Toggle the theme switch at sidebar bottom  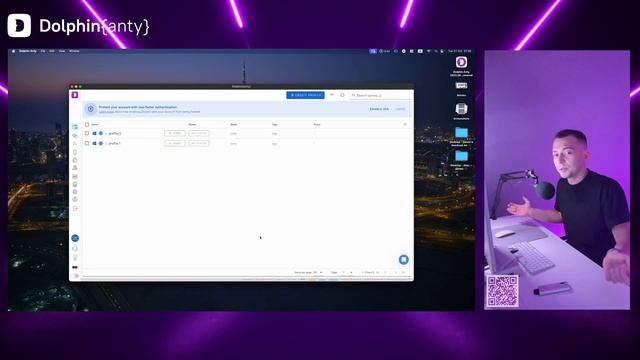(76, 276)
